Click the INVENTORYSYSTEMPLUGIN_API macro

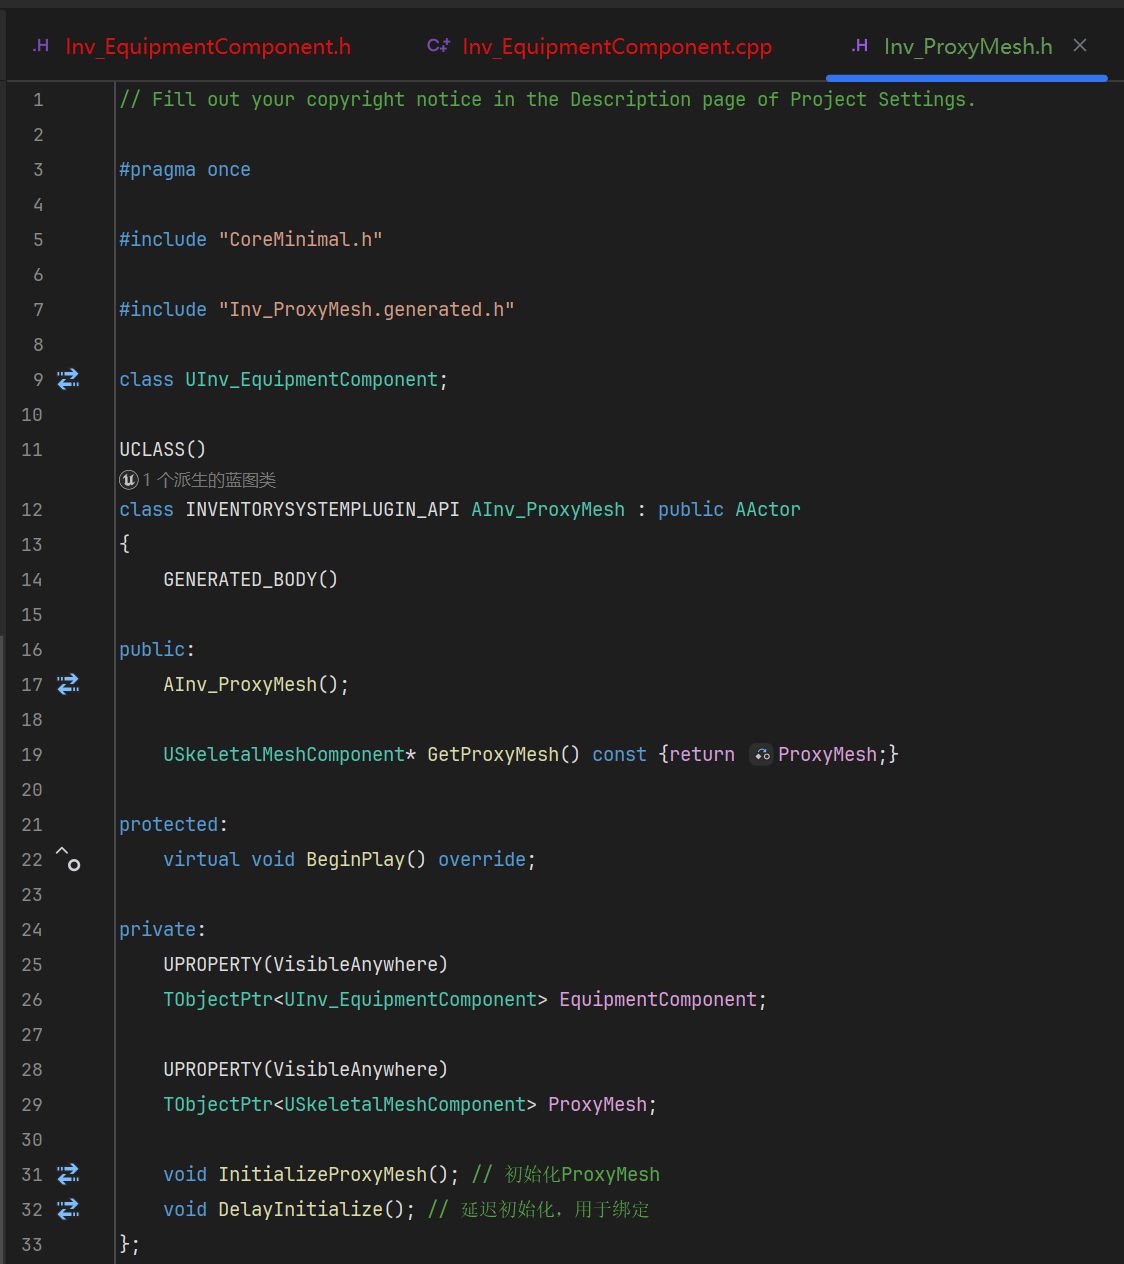point(322,510)
